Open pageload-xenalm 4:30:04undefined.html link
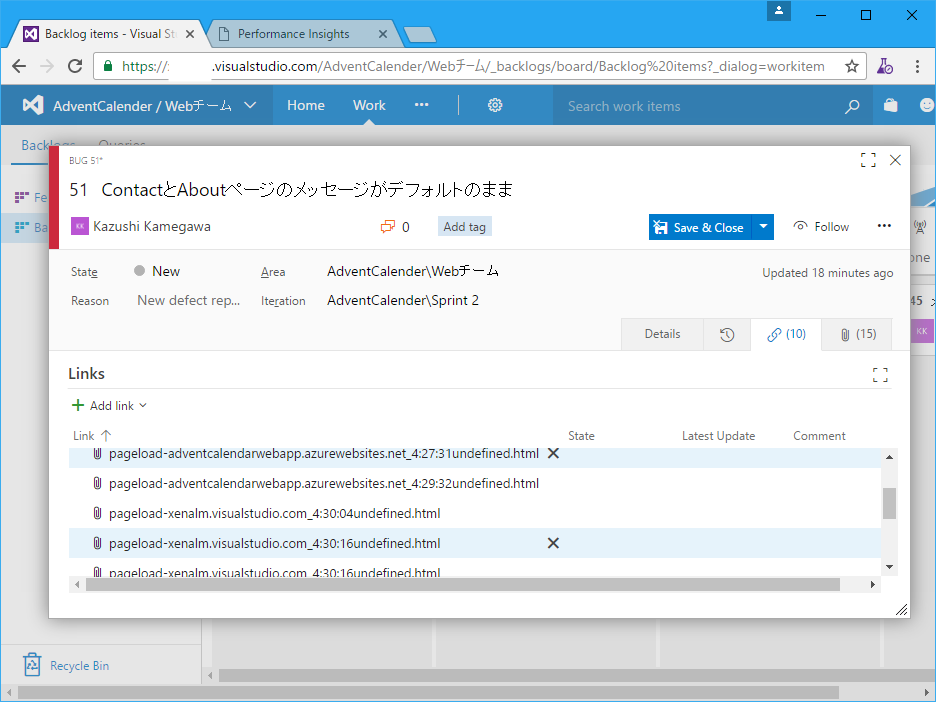This screenshot has height=702, width=936. tap(275, 513)
